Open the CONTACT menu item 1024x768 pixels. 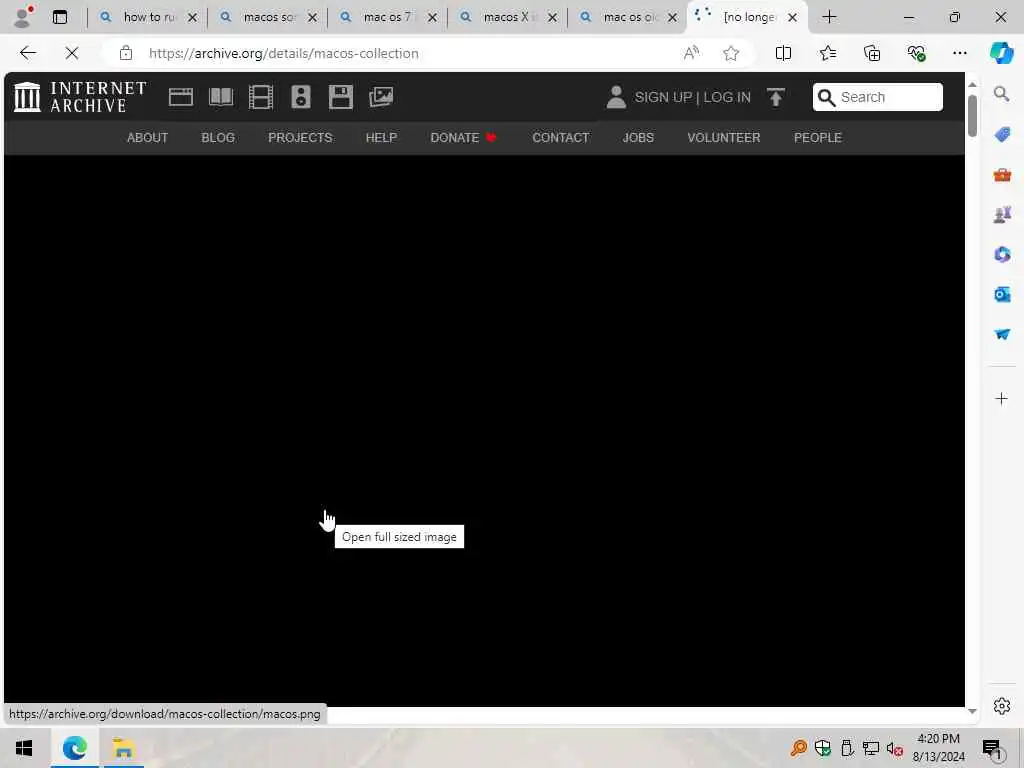561,138
